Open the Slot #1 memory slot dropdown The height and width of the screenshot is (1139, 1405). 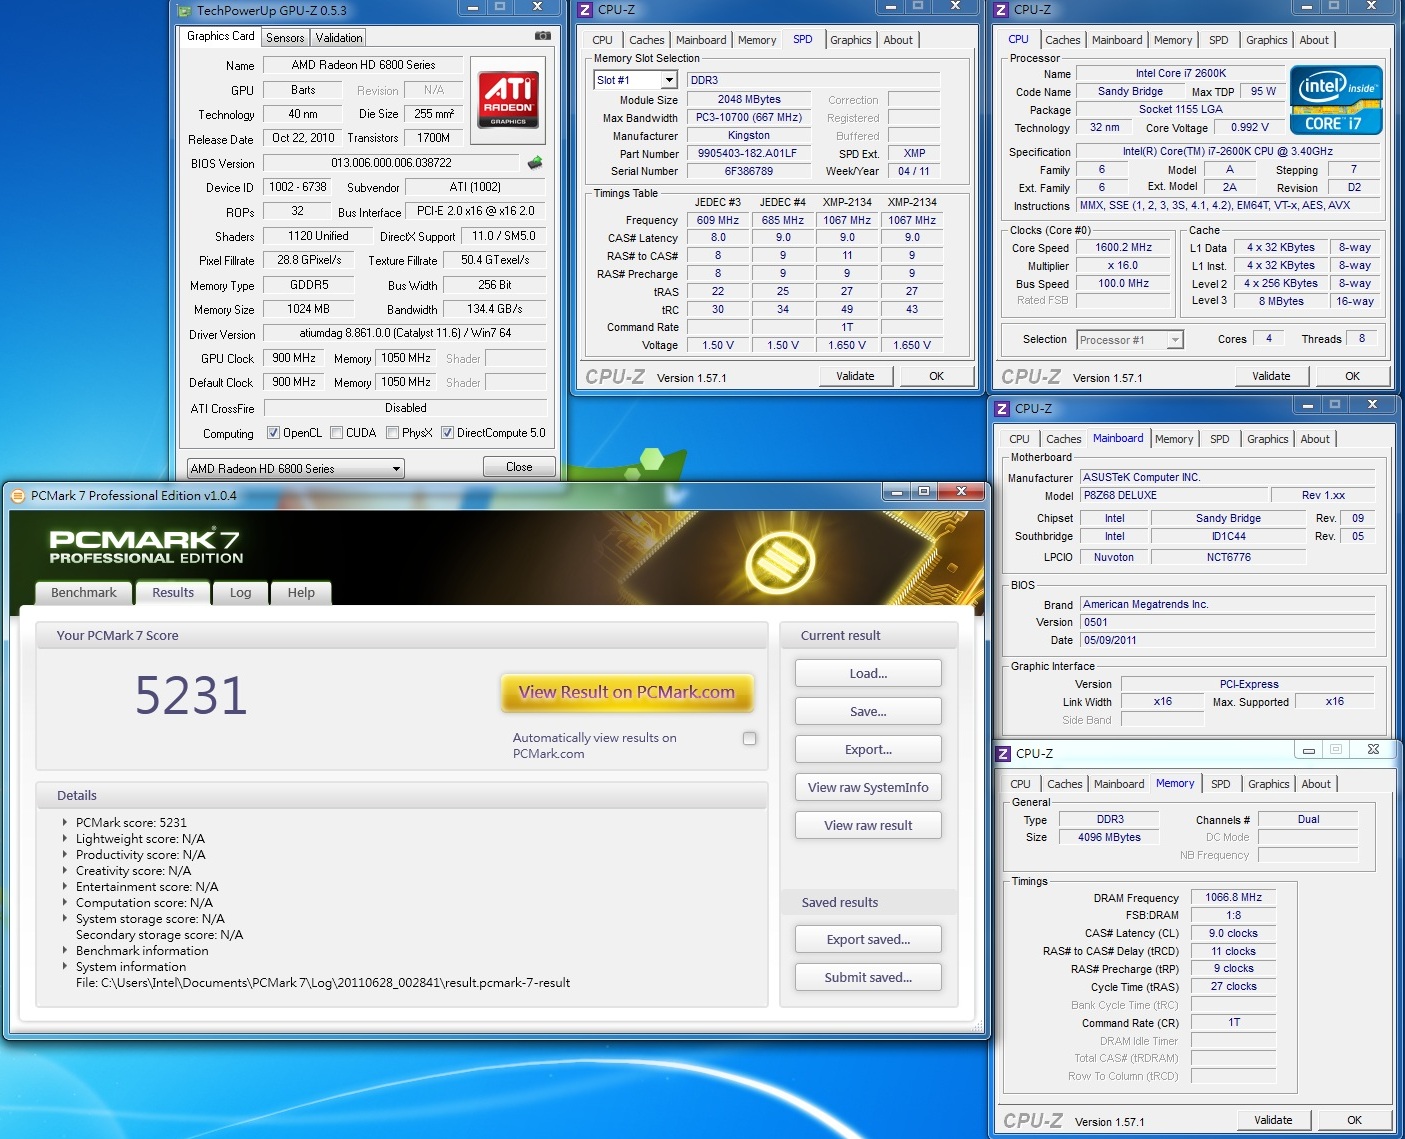click(669, 80)
